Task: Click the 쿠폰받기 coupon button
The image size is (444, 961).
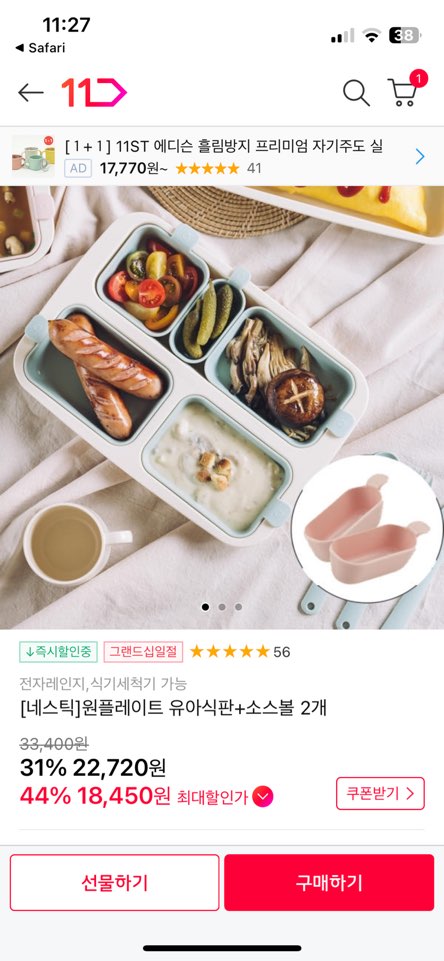Action: click(380, 793)
